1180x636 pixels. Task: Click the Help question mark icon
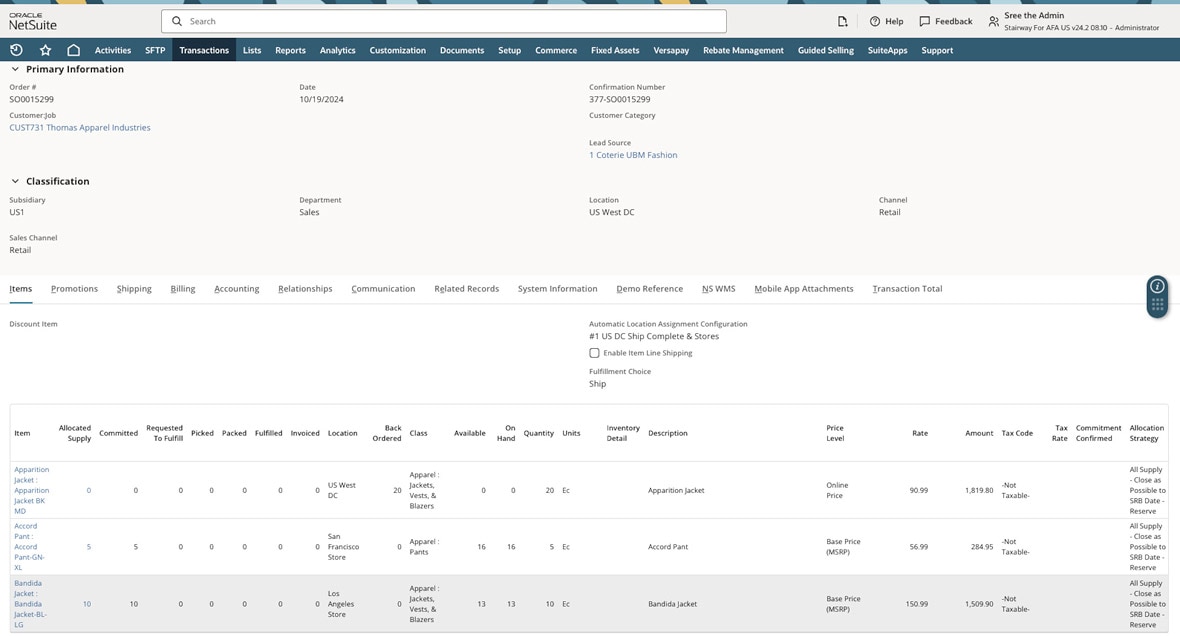coord(874,21)
